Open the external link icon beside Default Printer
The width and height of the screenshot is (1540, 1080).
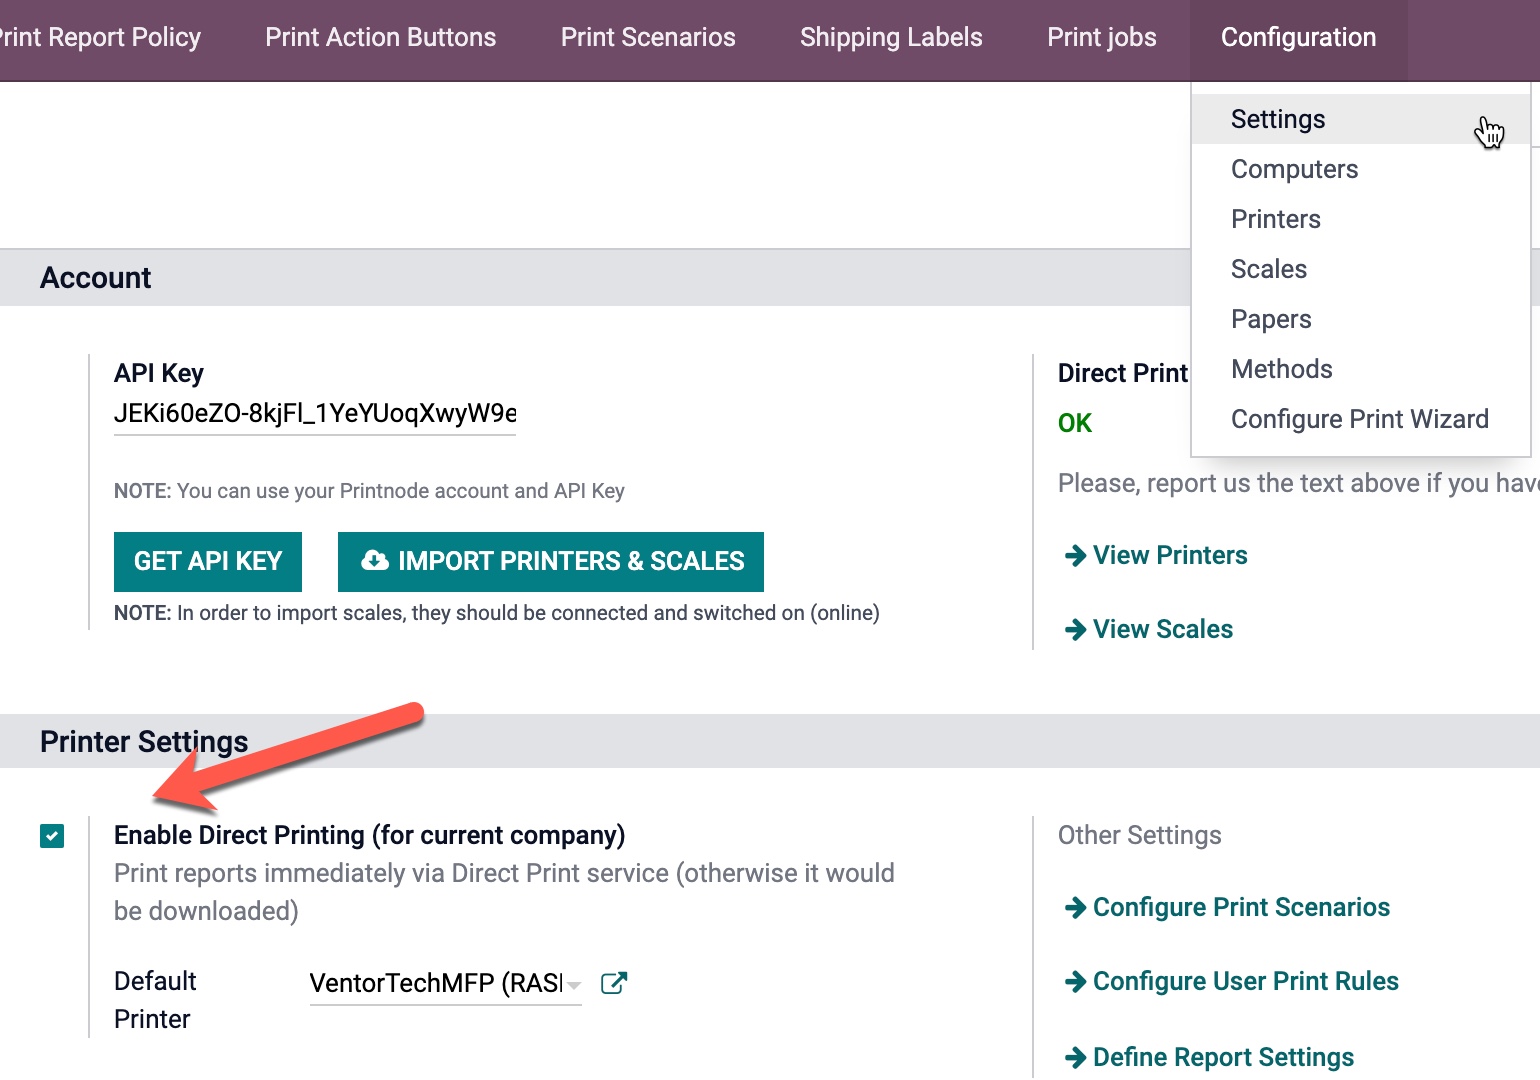coord(613,983)
